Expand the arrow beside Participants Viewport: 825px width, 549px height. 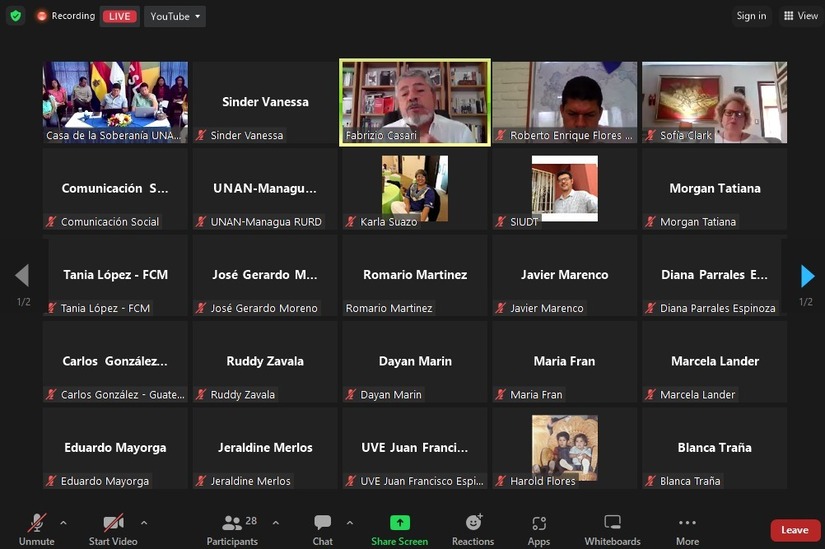click(x=276, y=523)
